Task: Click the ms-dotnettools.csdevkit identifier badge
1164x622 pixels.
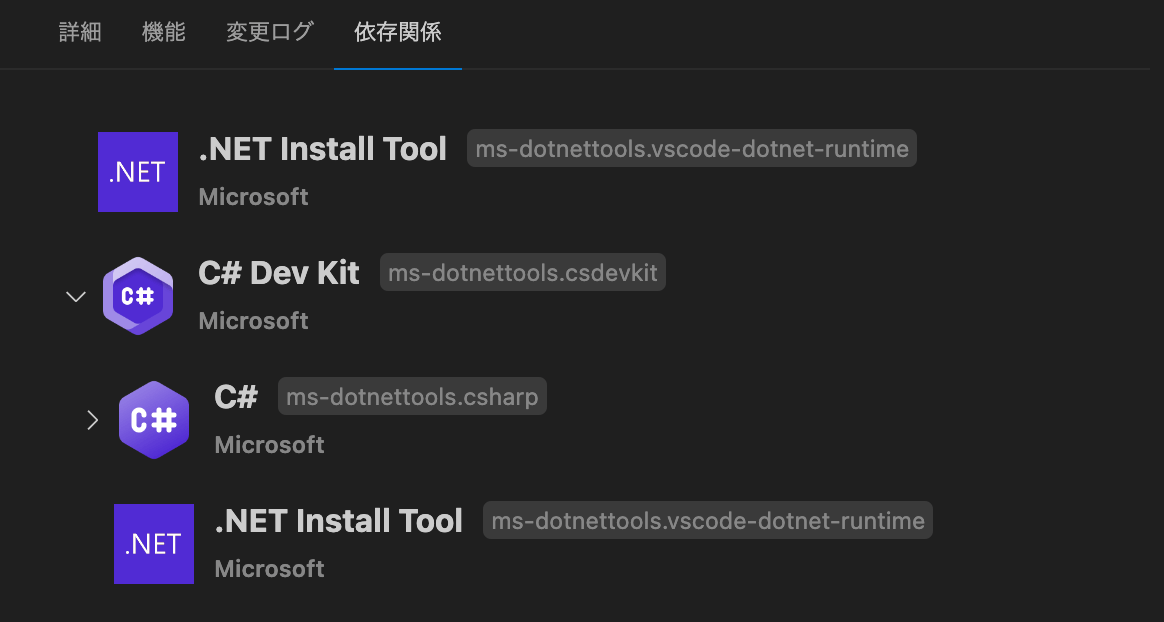Action: click(523, 272)
